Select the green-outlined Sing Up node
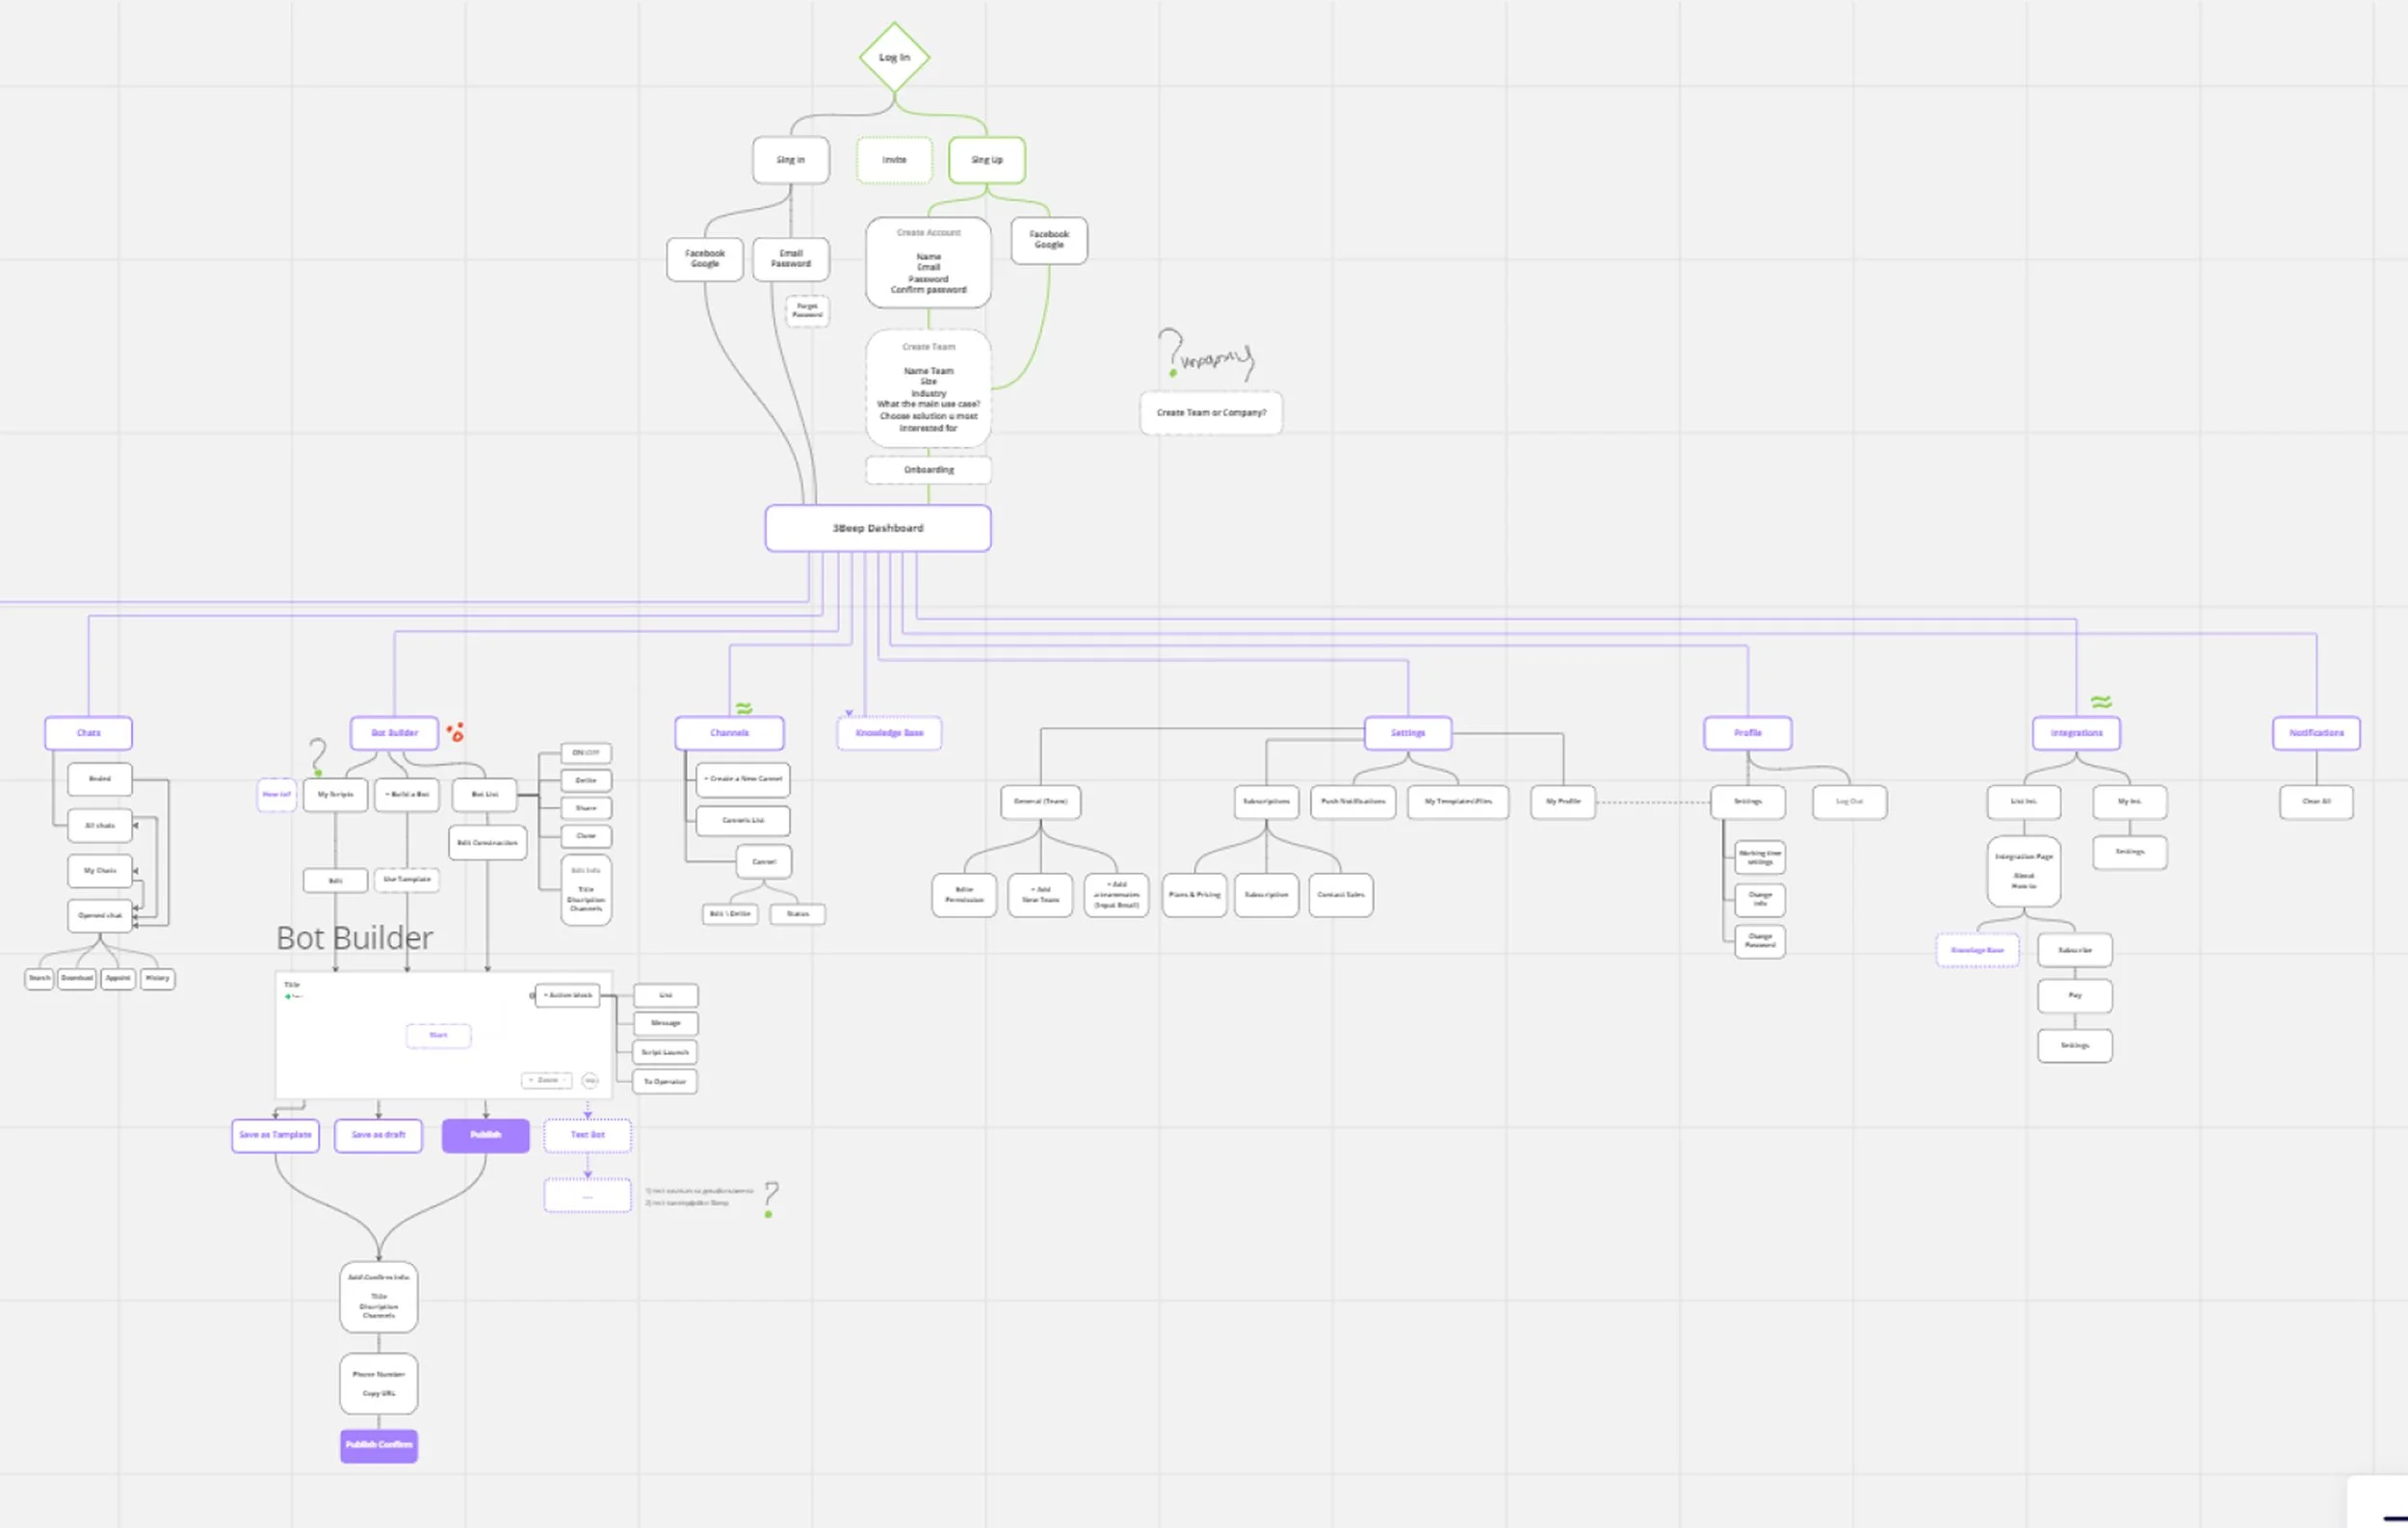2408x1528 pixels. [x=987, y=160]
